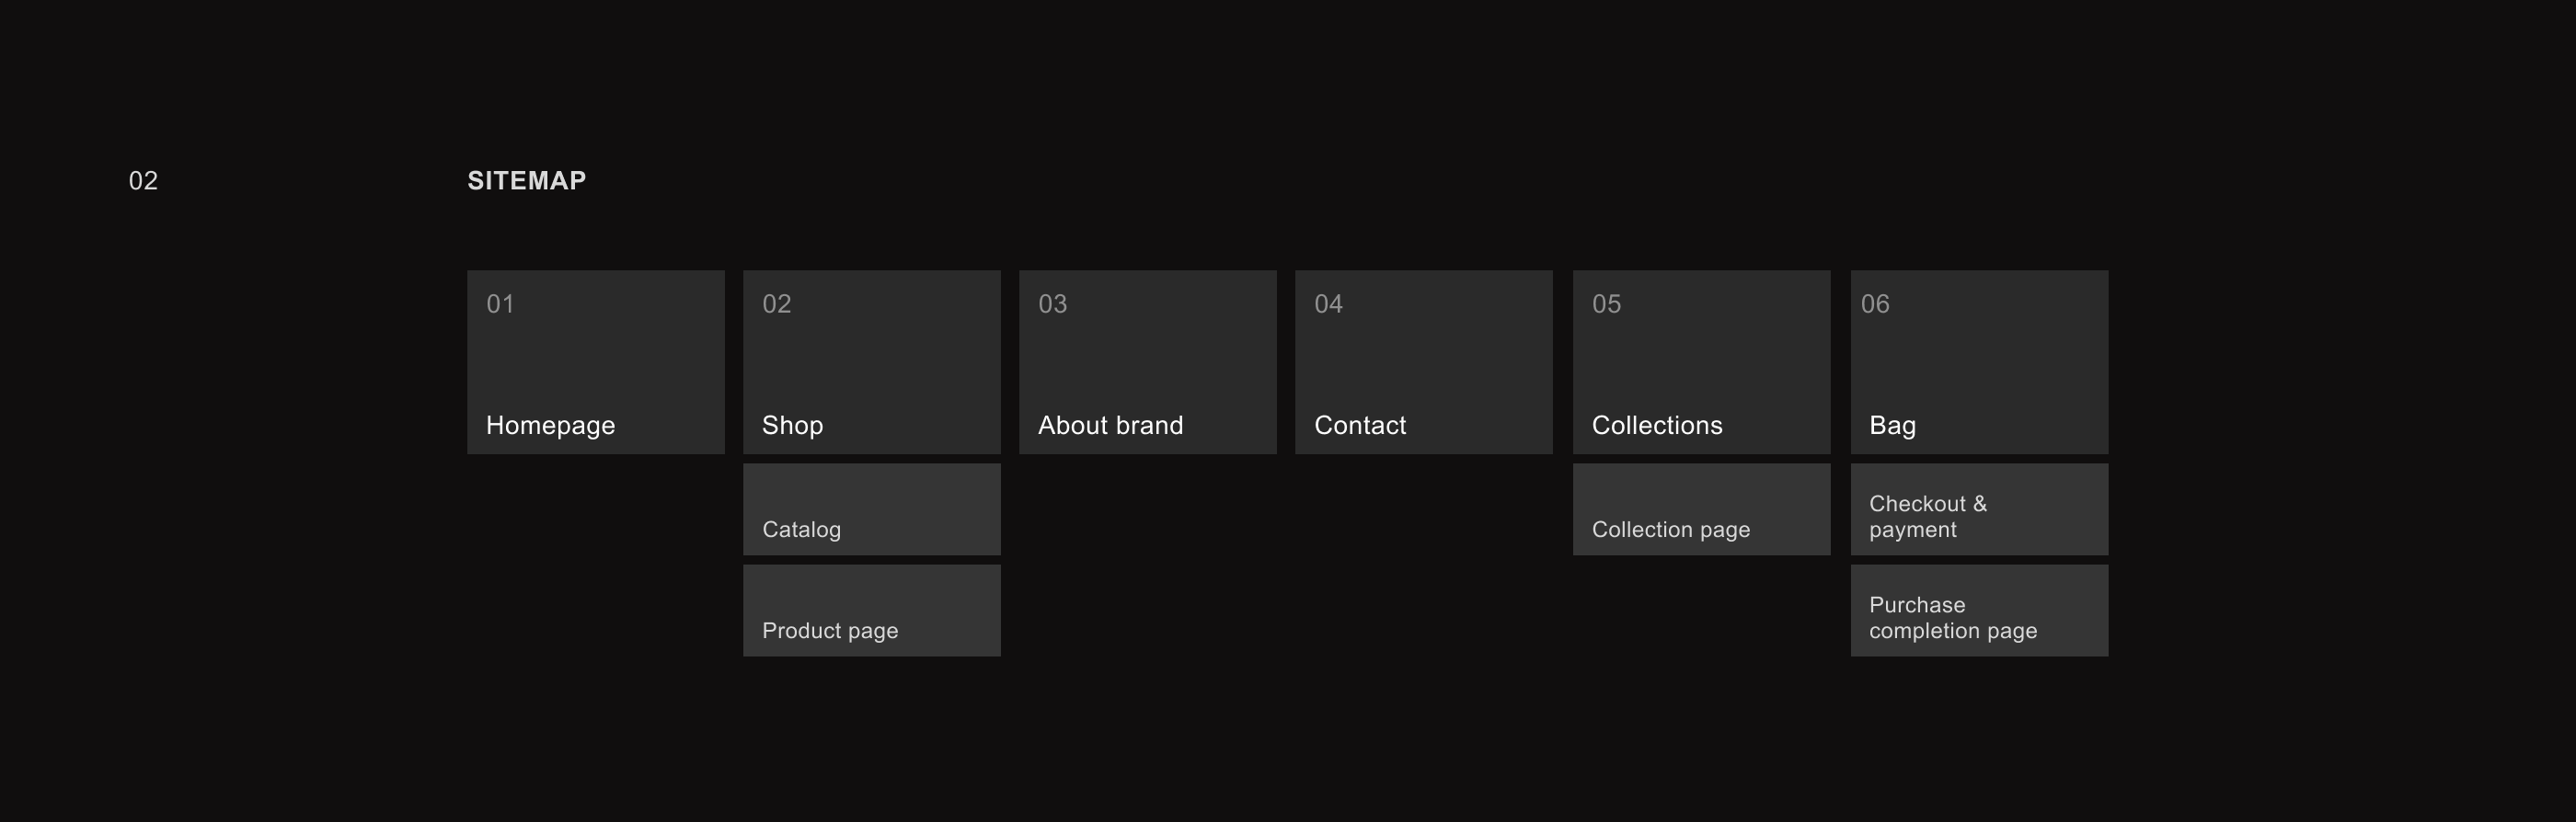The height and width of the screenshot is (822, 2576).
Task: Click number 06 on the Bag card
Action: pos(1875,304)
